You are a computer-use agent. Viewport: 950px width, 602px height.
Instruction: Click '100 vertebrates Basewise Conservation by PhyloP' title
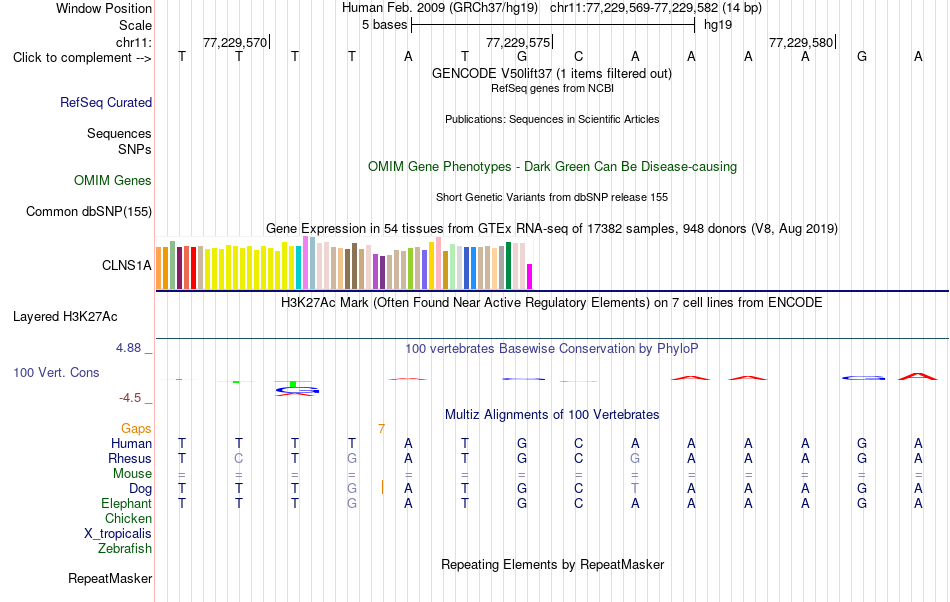tap(552, 348)
